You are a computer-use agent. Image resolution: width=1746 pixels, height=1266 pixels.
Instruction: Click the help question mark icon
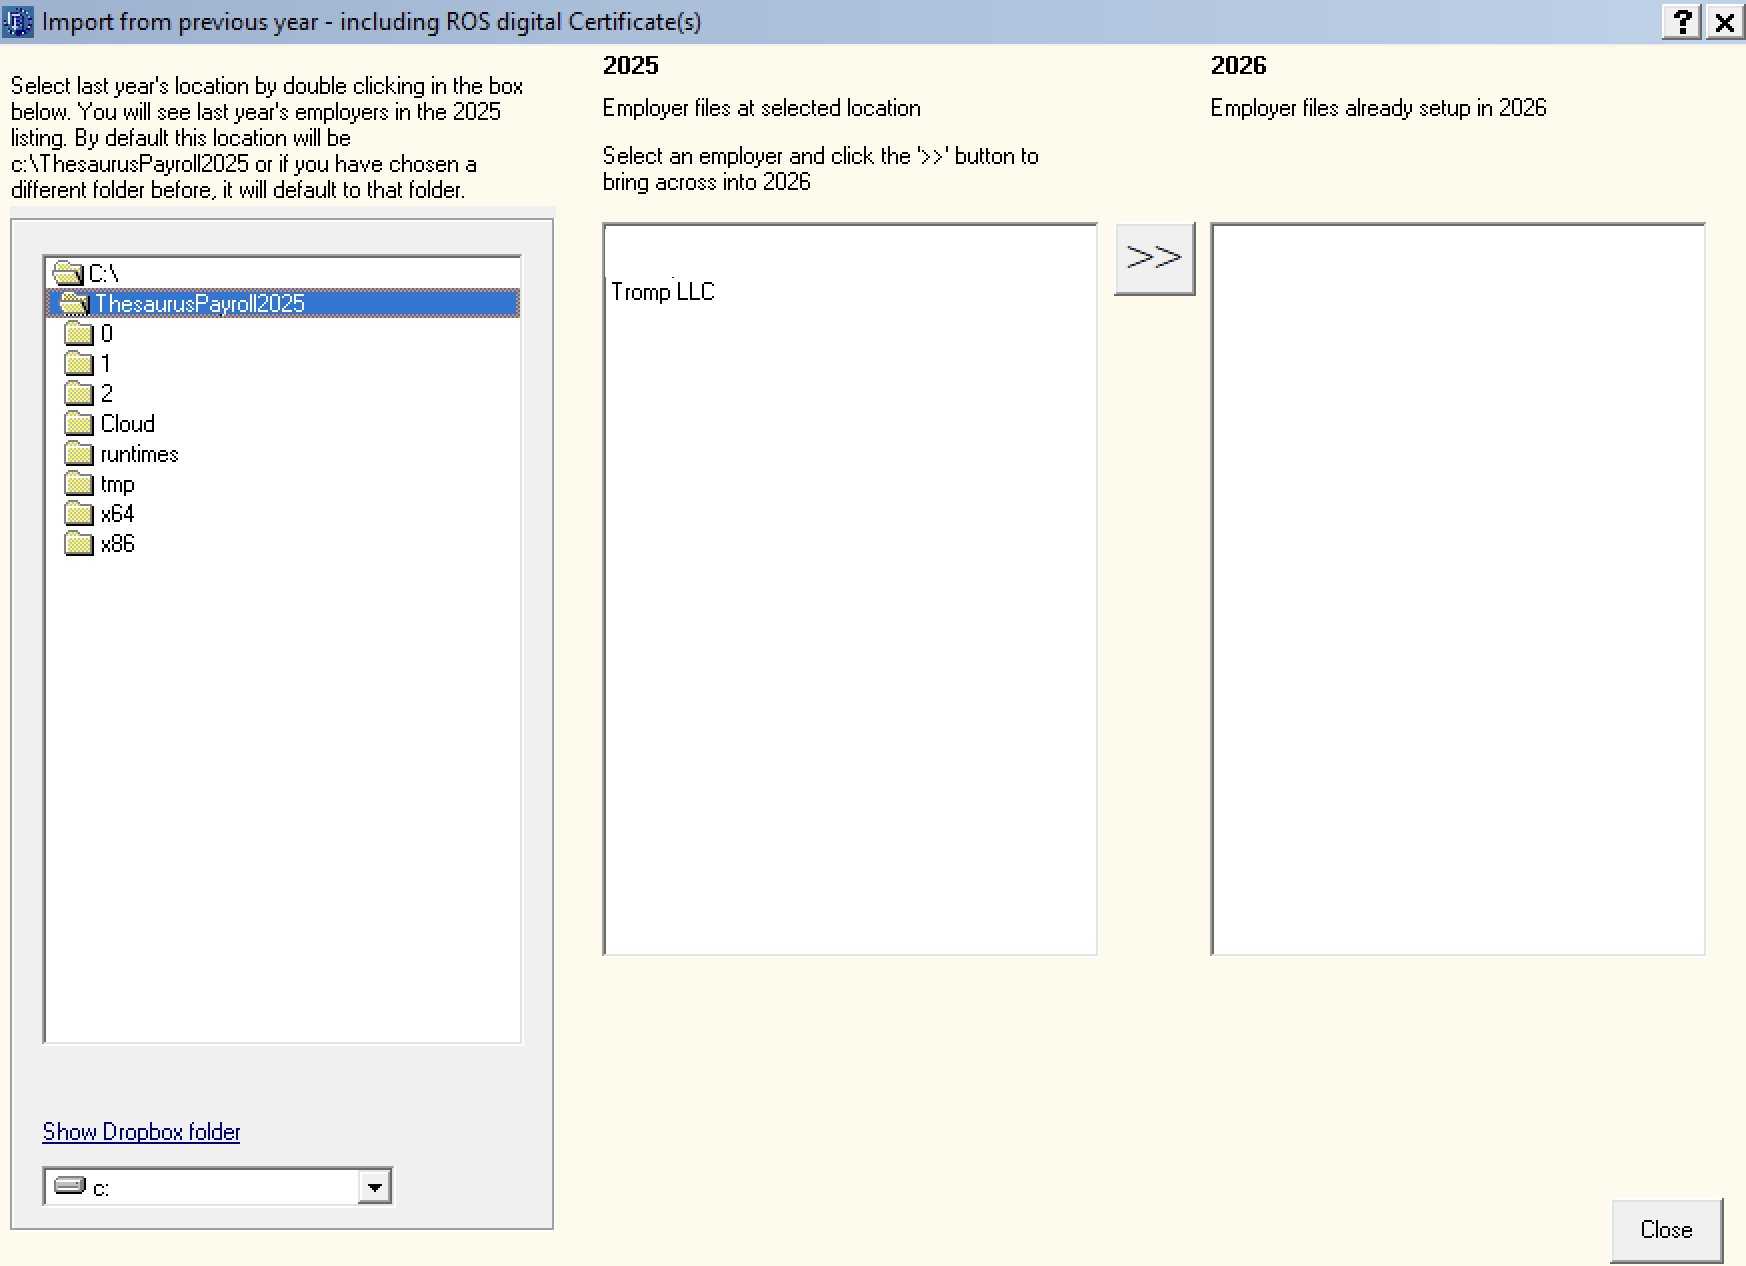pyautogui.click(x=1682, y=22)
